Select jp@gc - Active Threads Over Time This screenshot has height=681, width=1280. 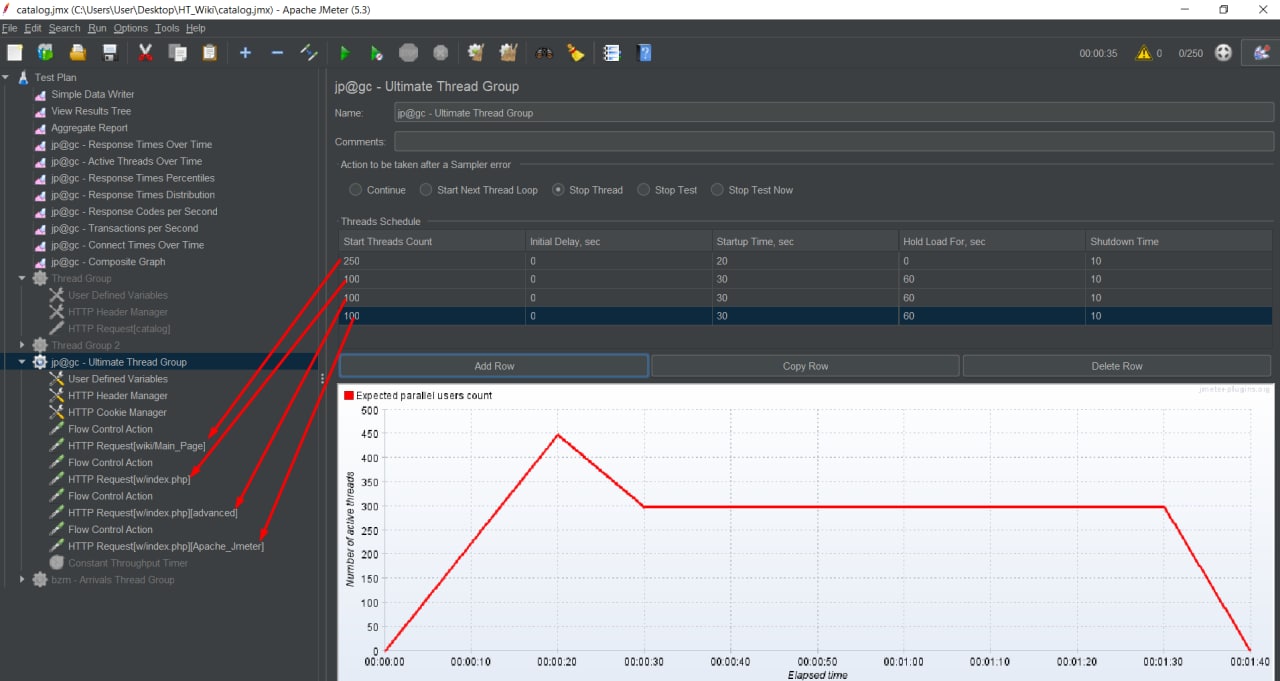click(127, 161)
